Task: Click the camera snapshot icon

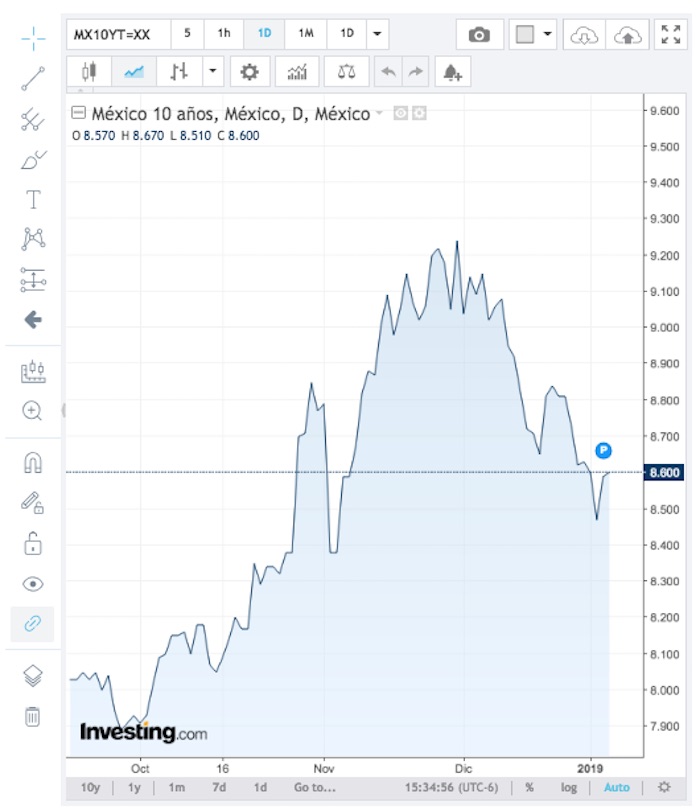Action: pos(480,34)
